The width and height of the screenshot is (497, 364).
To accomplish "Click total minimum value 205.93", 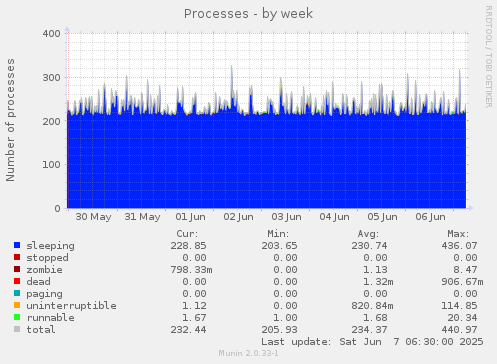I will point(279,330).
